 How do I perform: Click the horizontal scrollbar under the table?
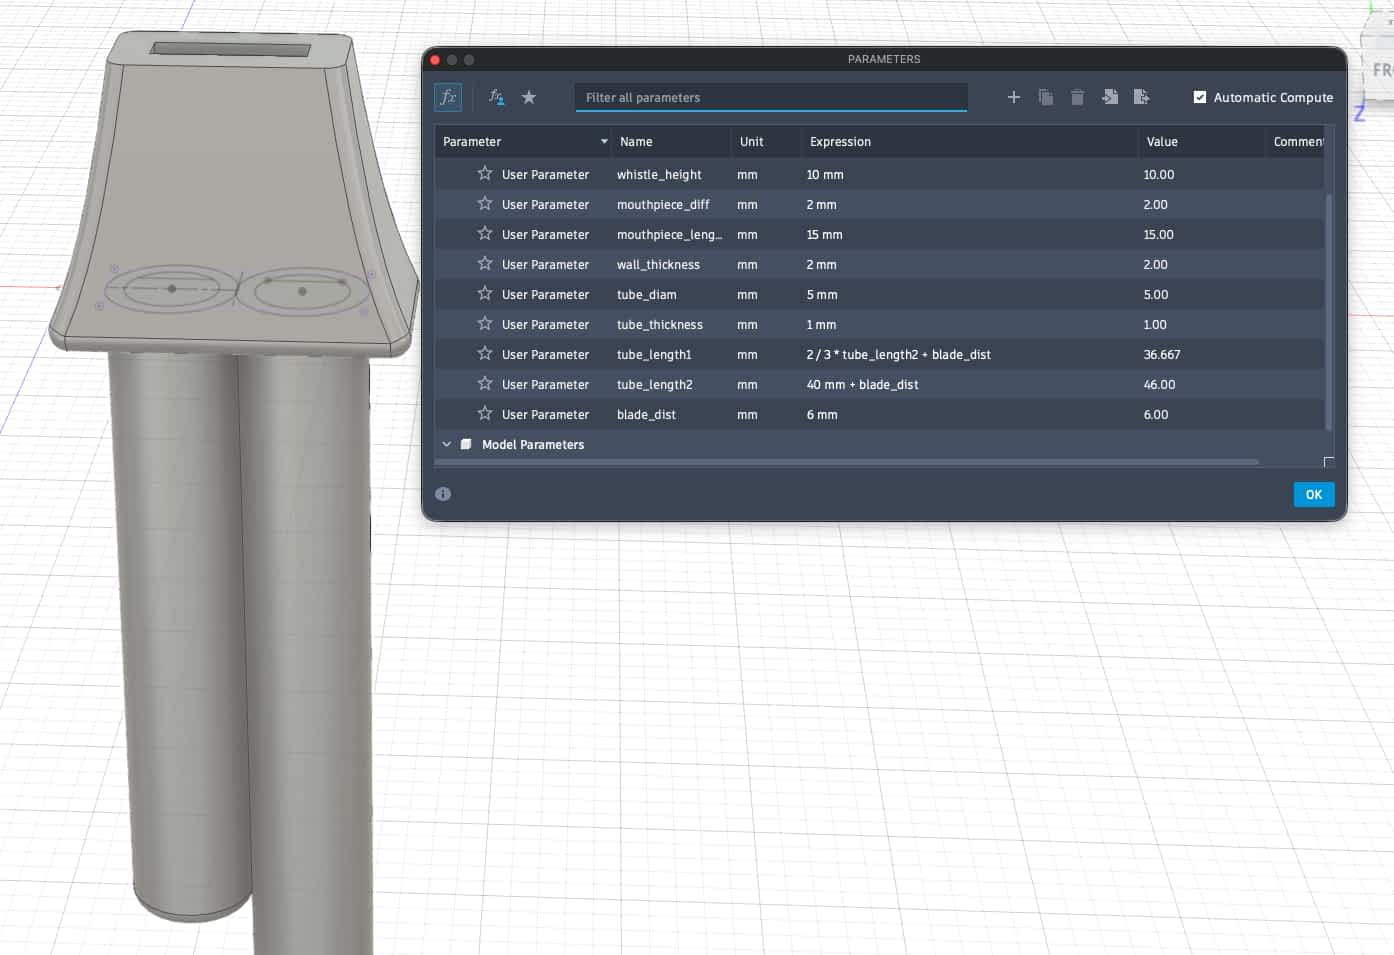click(x=846, y=462)
